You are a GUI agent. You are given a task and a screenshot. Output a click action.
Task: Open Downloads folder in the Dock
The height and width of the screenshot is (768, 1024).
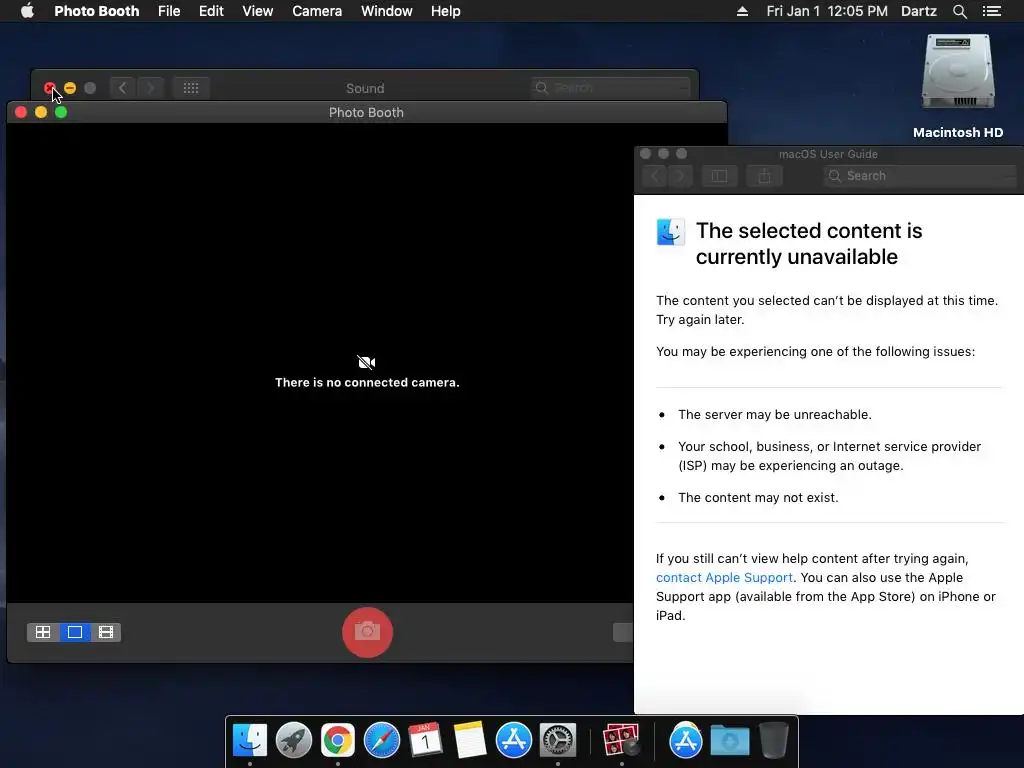pos(729,741)
